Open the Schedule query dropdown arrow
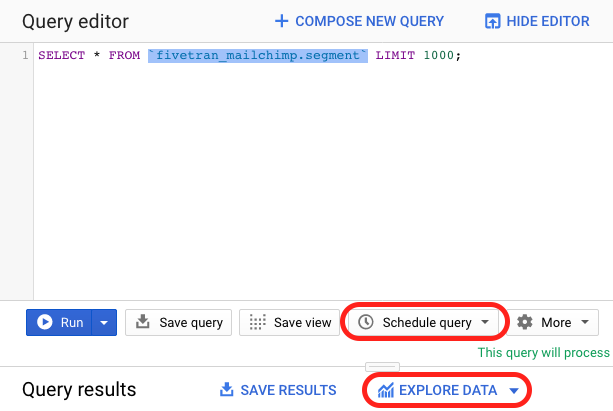Viewport: 613px width, 411px height. 485,322
